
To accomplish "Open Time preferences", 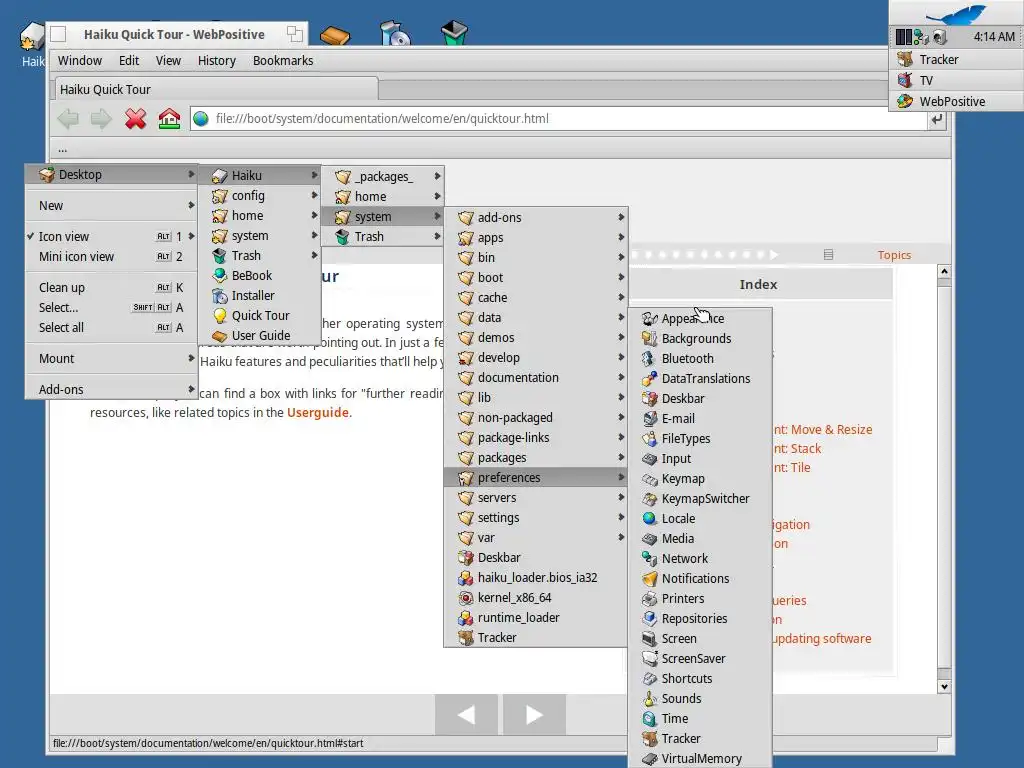I will [700, 719].
